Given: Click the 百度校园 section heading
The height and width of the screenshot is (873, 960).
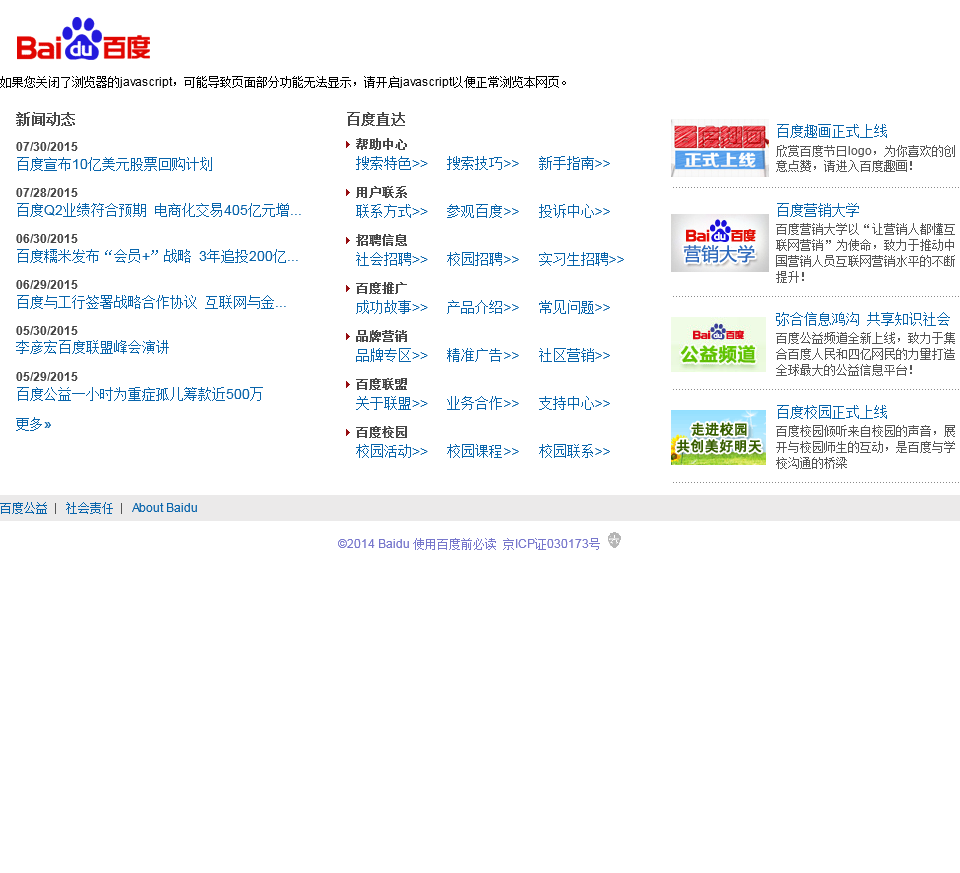Looking at the screenshot, I should pyautogui.click(x=381, y=432).
